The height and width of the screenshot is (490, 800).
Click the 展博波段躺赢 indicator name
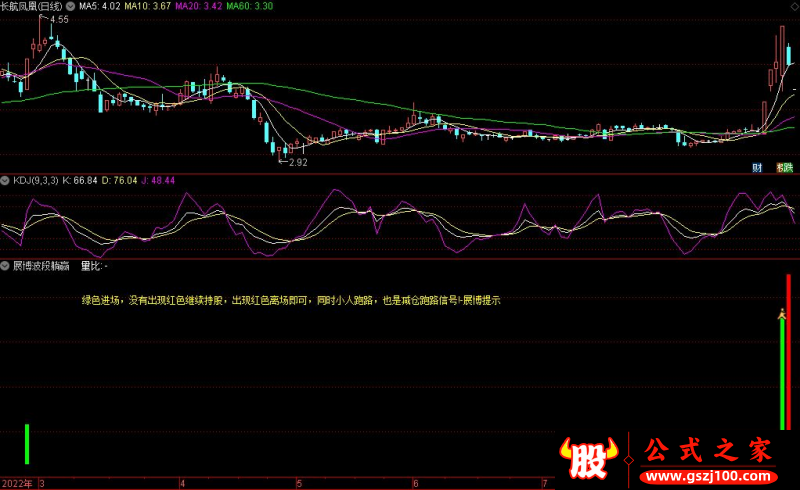[40, 267]
